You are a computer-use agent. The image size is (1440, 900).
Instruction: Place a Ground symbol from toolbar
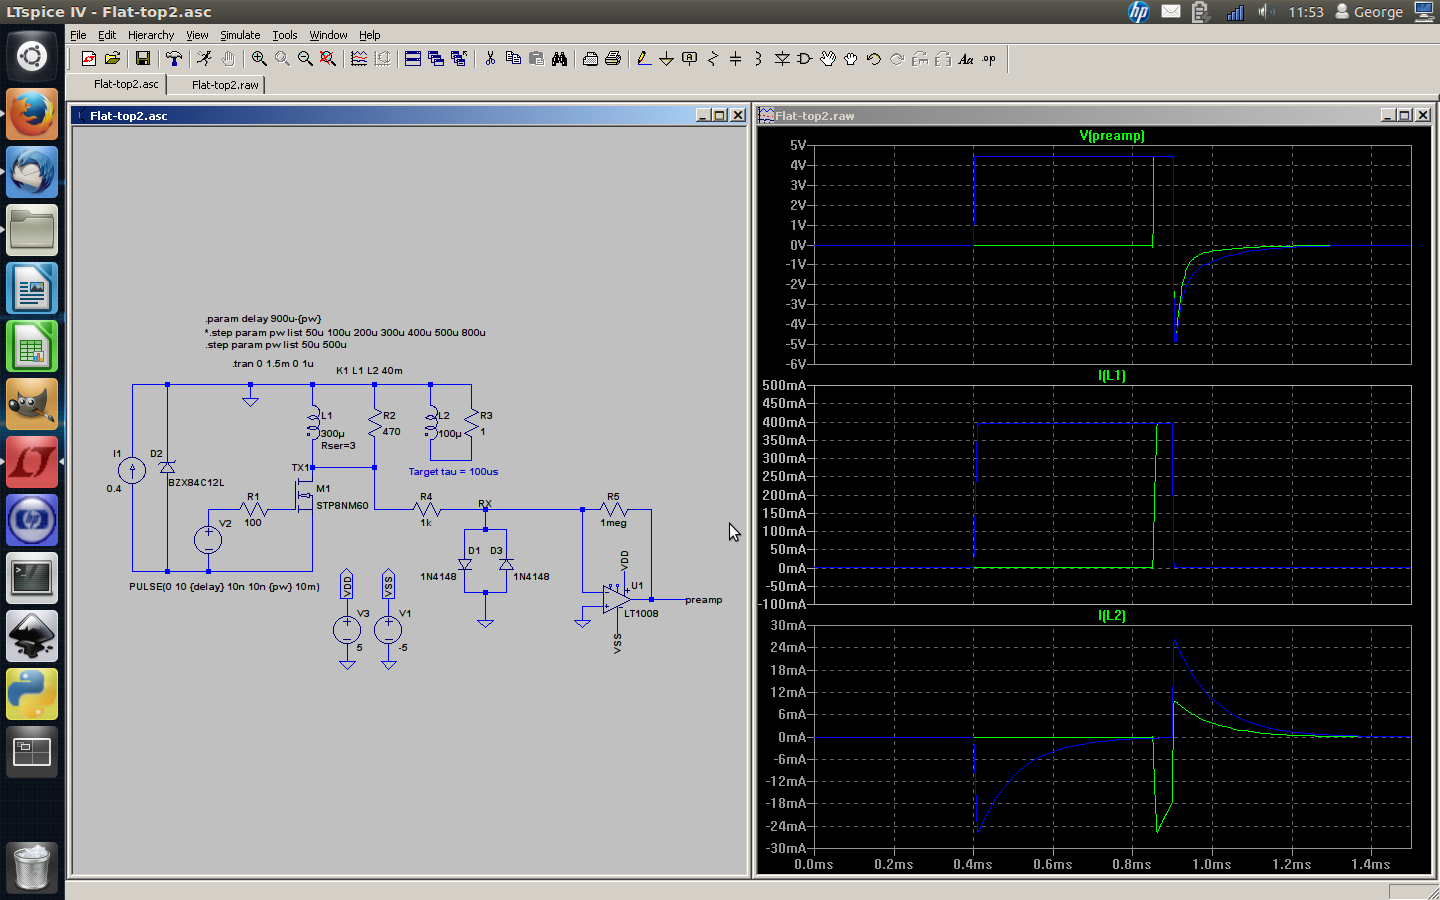(666, 59)
